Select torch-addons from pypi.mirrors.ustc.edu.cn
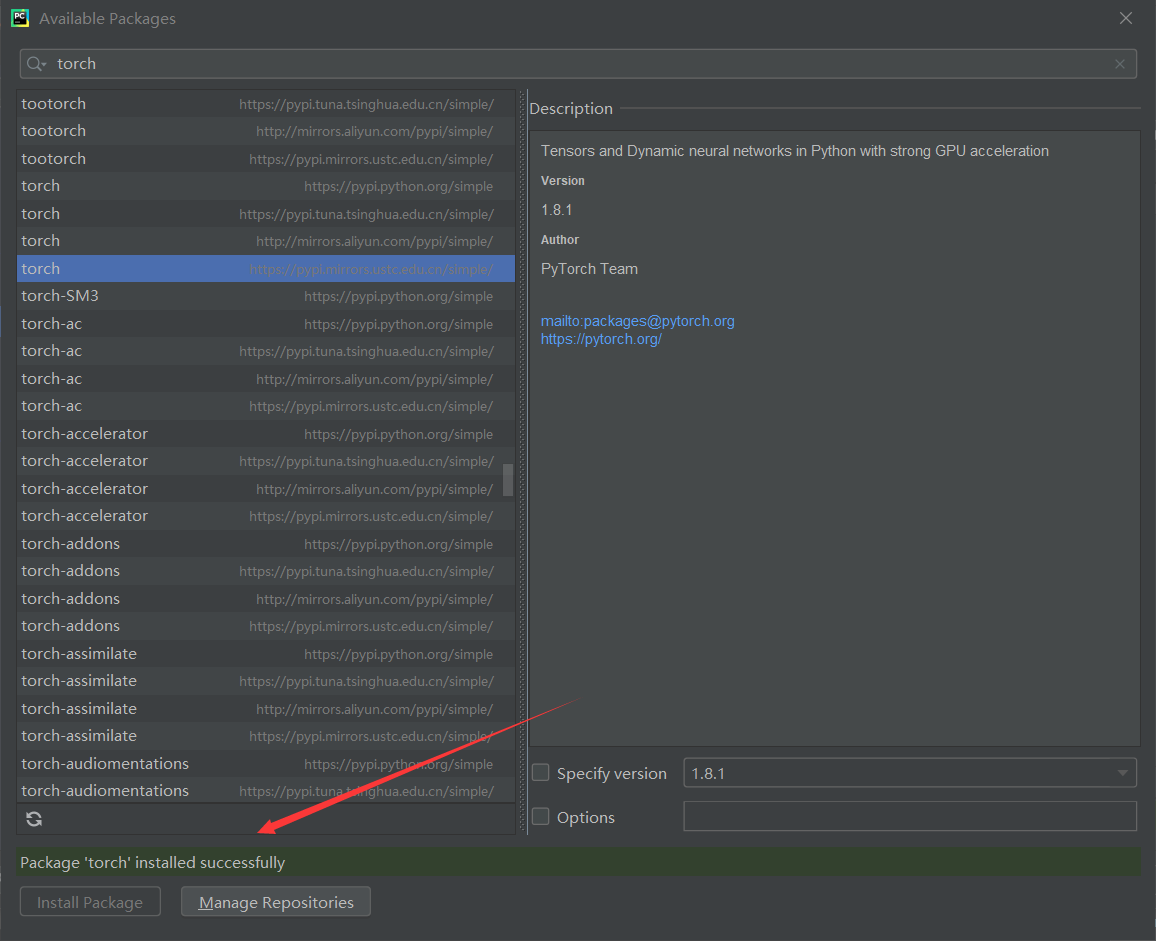Image resolution: width=1156 pixels, height=941 pixels. pos(265,625)
